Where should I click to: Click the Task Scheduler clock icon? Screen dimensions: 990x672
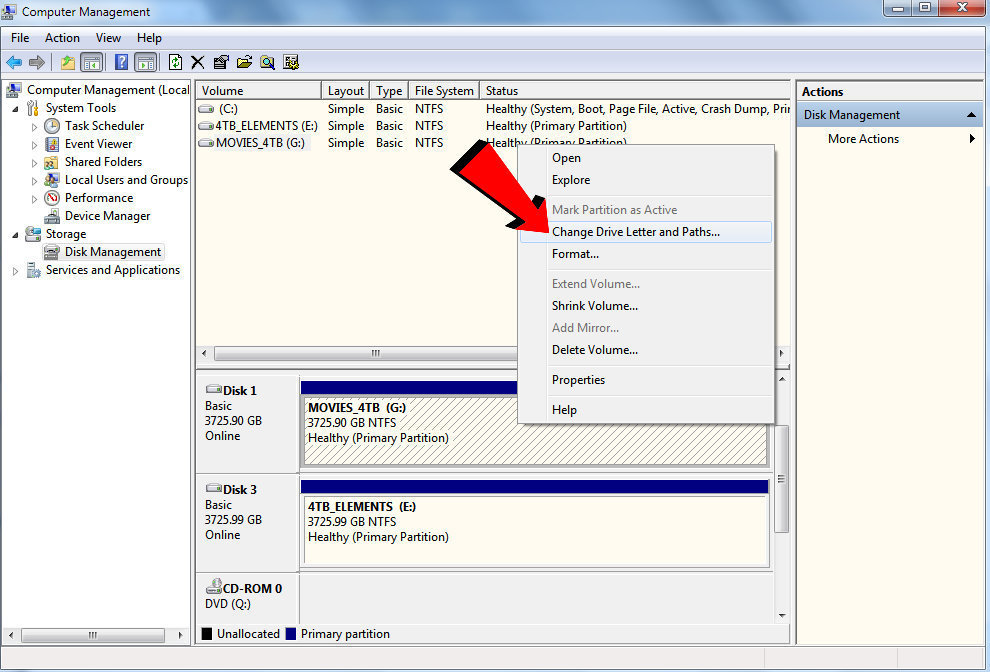(52, 126)
